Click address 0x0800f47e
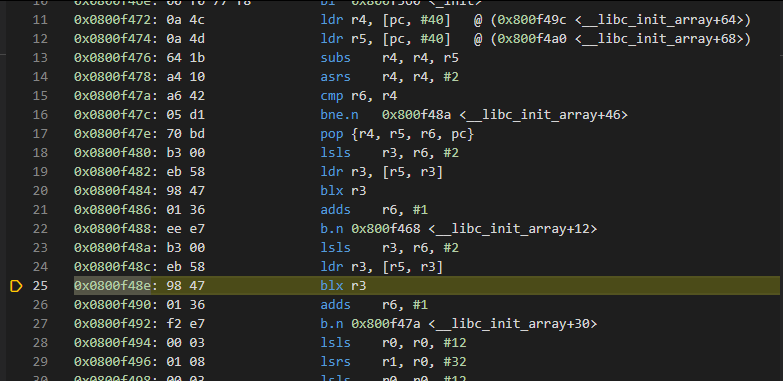This screenshot has height=381, width=783. [x=112, y=134]
